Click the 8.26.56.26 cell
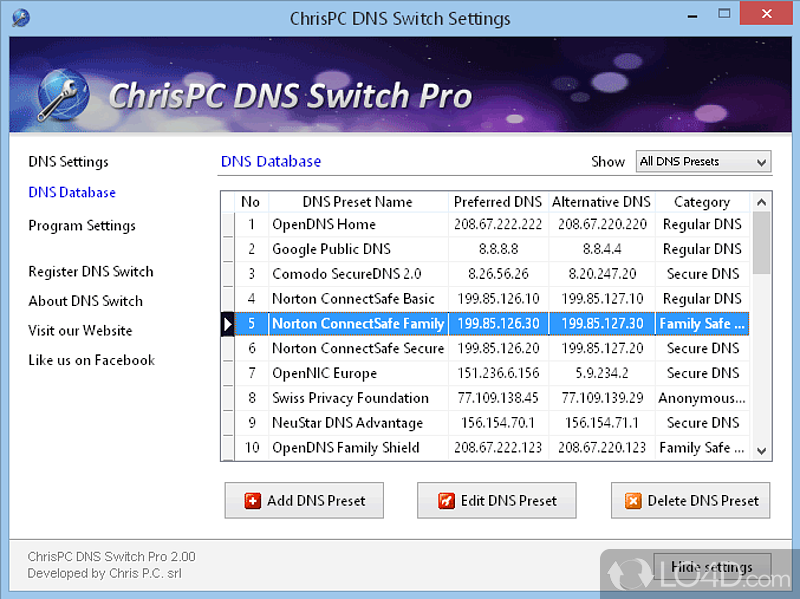800x599 pixels. point(498,274)
